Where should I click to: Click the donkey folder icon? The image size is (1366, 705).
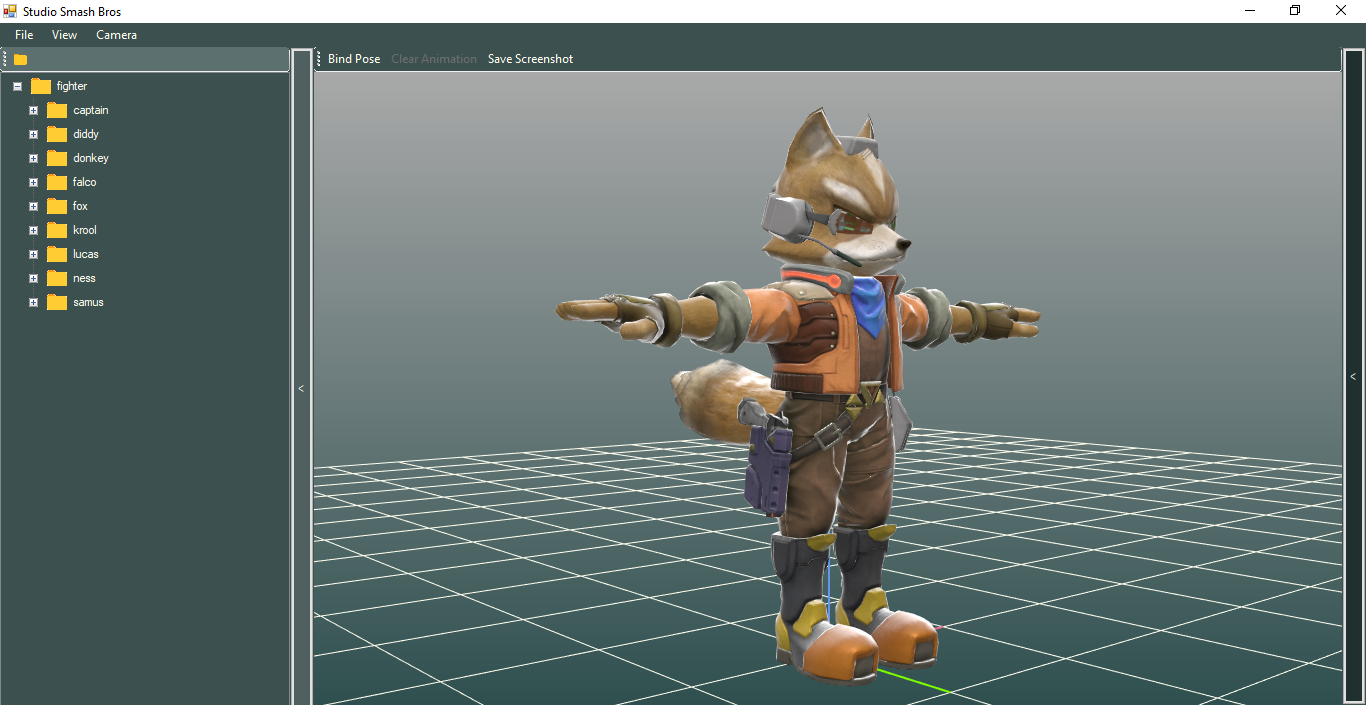click(57, 158)
